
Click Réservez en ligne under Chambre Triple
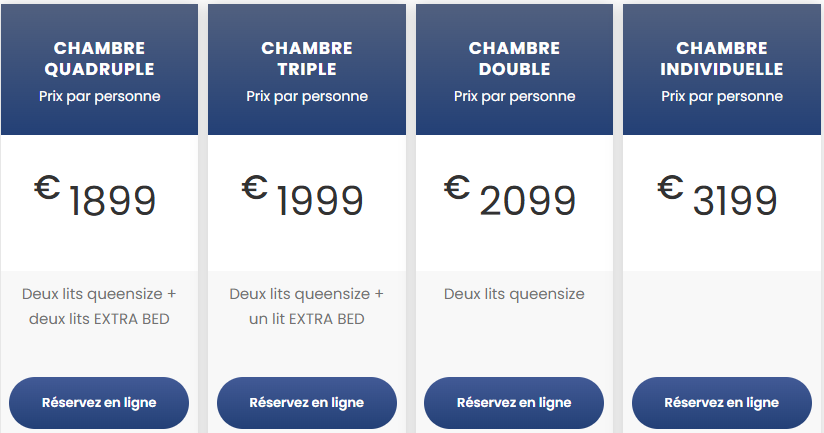click(x=306, y=403)
